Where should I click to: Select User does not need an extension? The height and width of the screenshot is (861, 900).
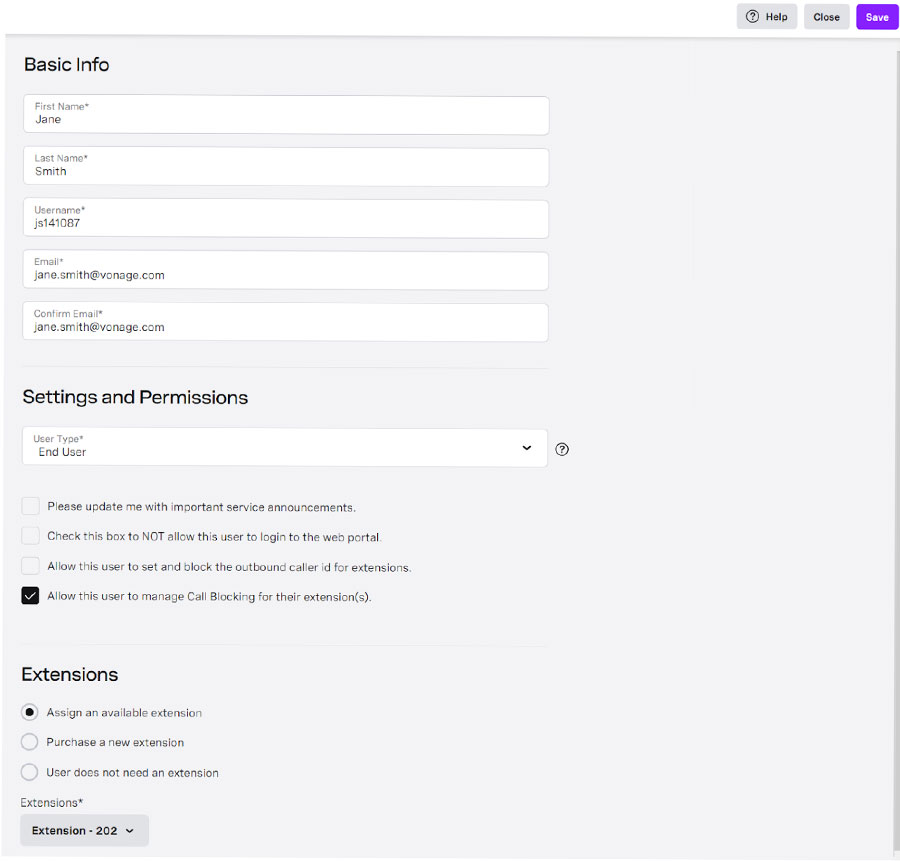(x=29, y=772)
